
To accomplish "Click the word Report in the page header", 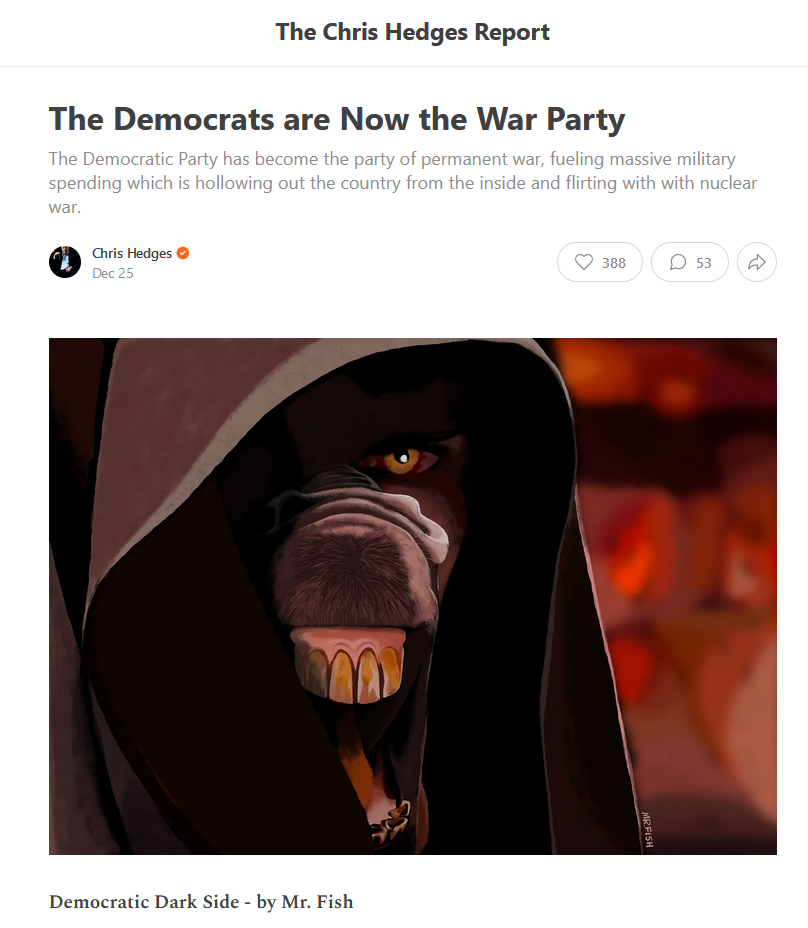I will (512, 32).
